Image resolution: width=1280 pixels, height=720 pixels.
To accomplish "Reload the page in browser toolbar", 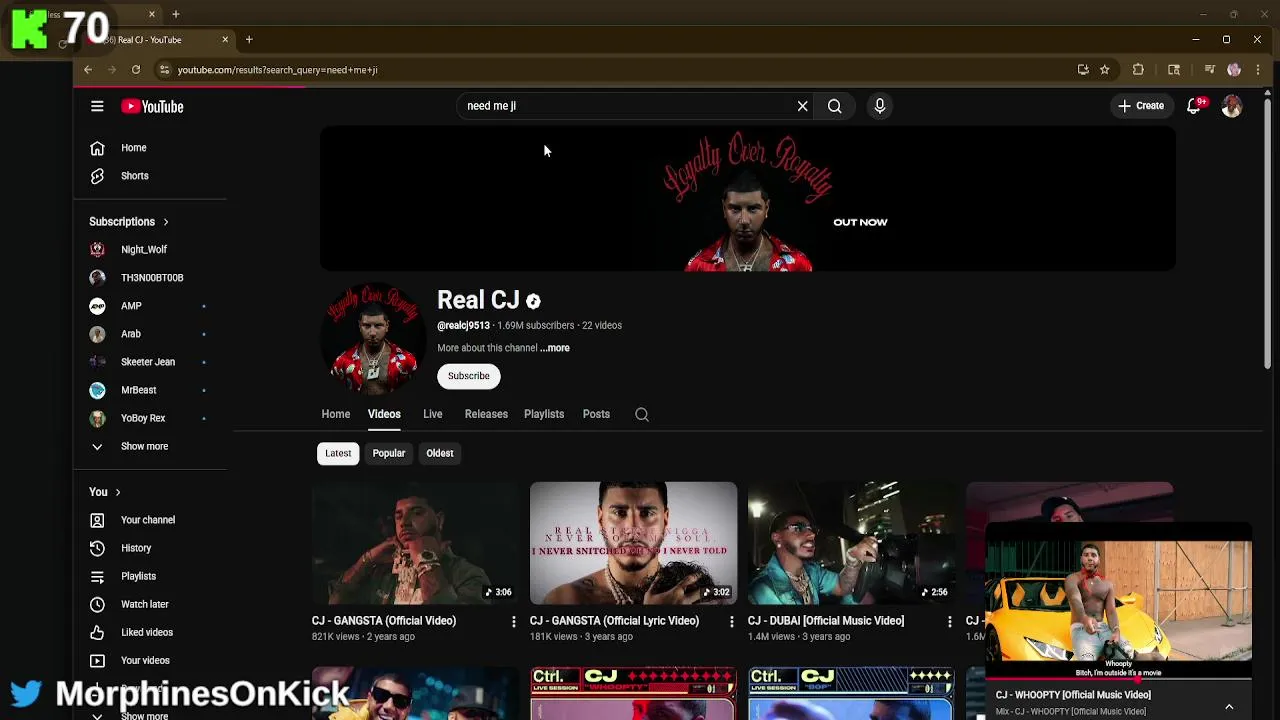I will pyautogui.click(x=136, y=70).
